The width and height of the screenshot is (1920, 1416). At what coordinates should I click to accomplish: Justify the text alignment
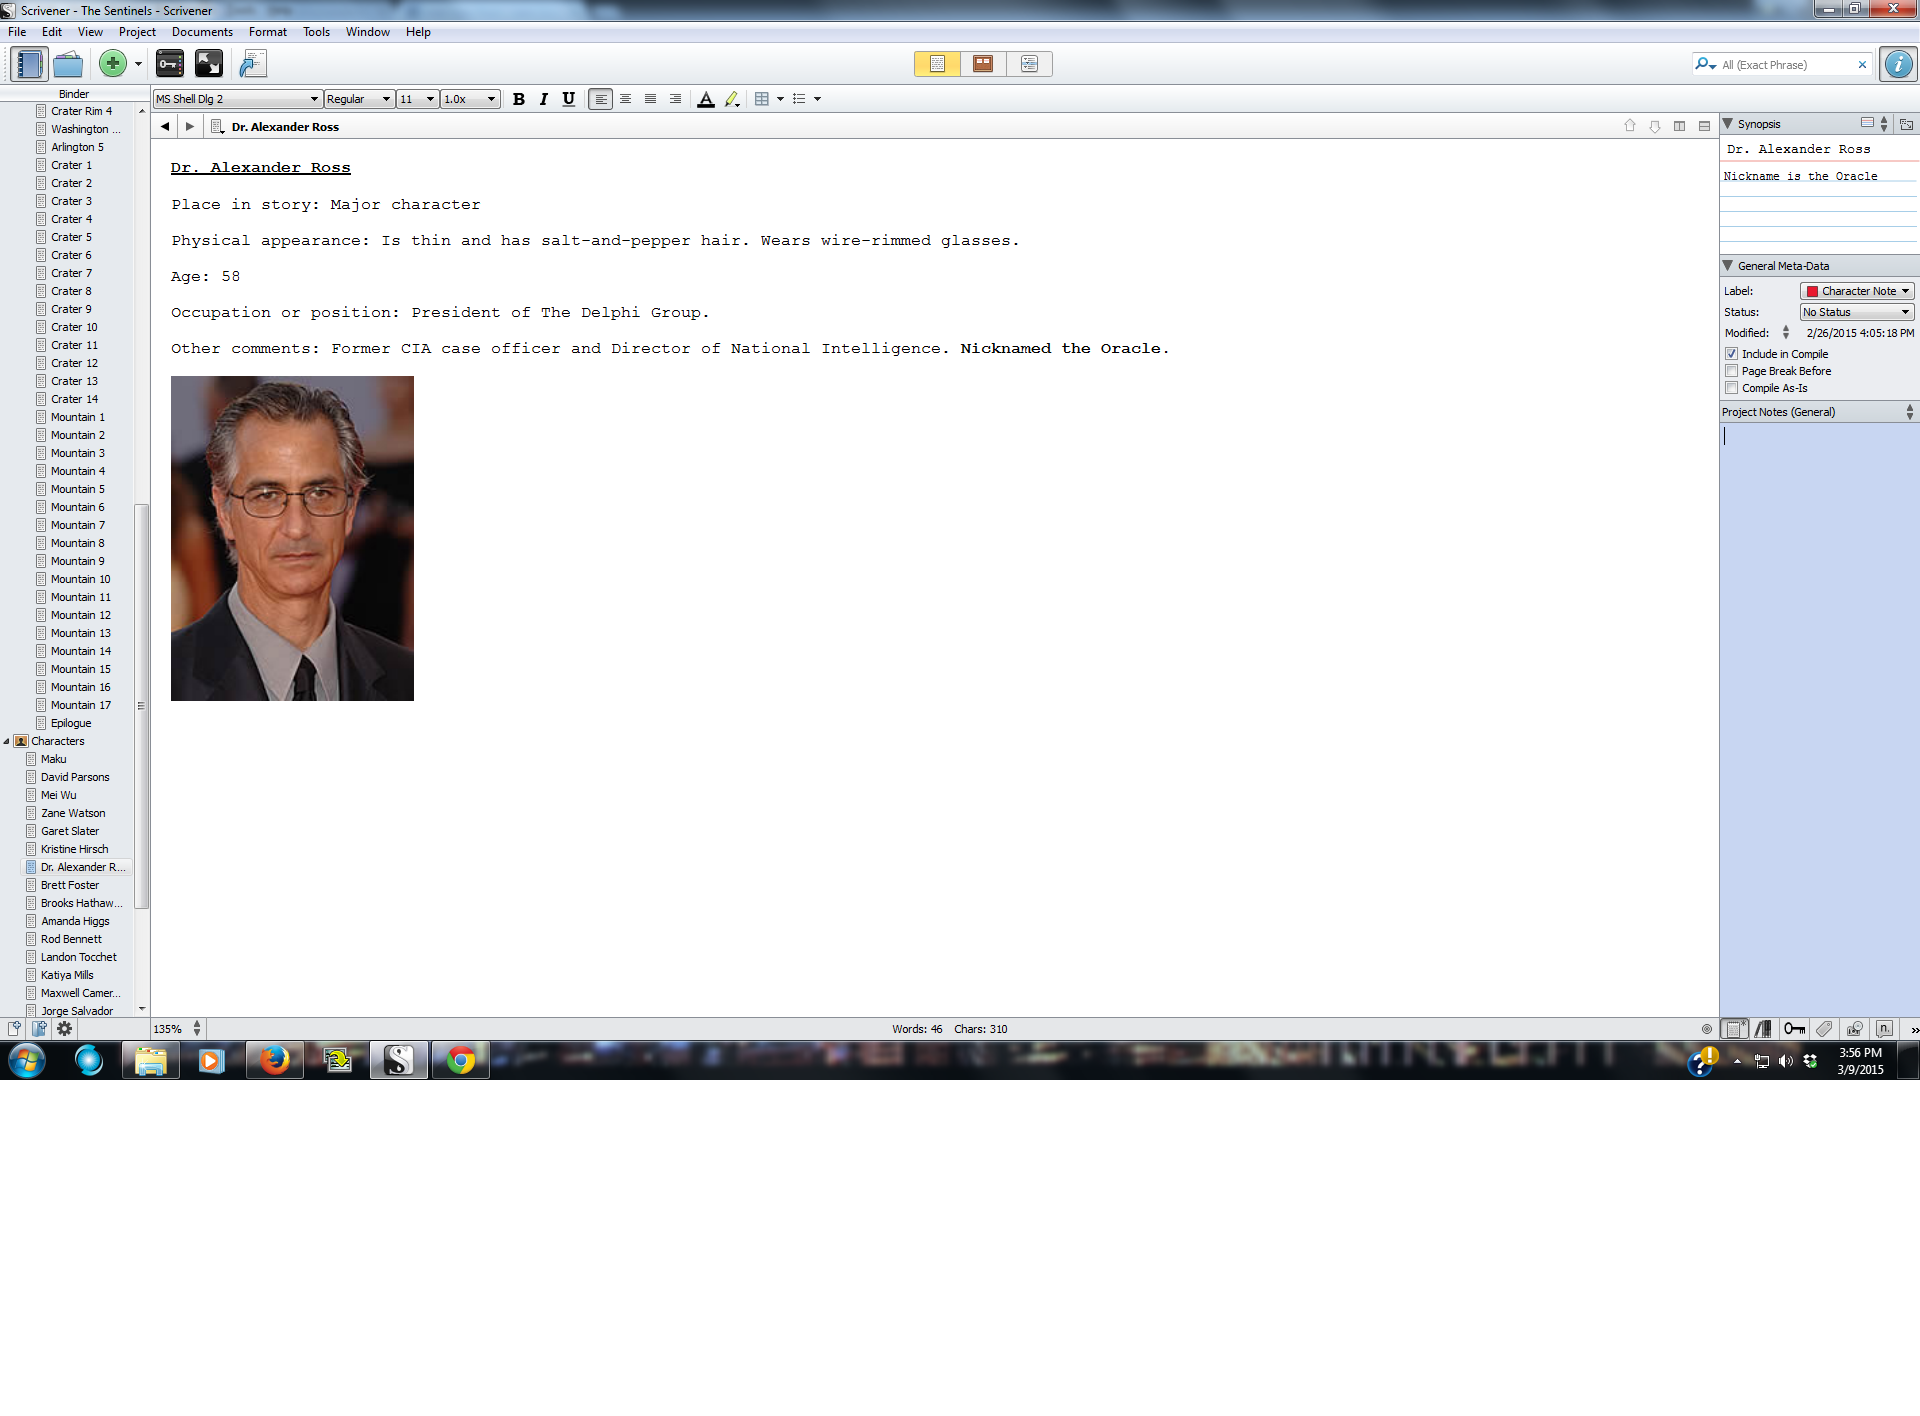[x=650, y=99]
